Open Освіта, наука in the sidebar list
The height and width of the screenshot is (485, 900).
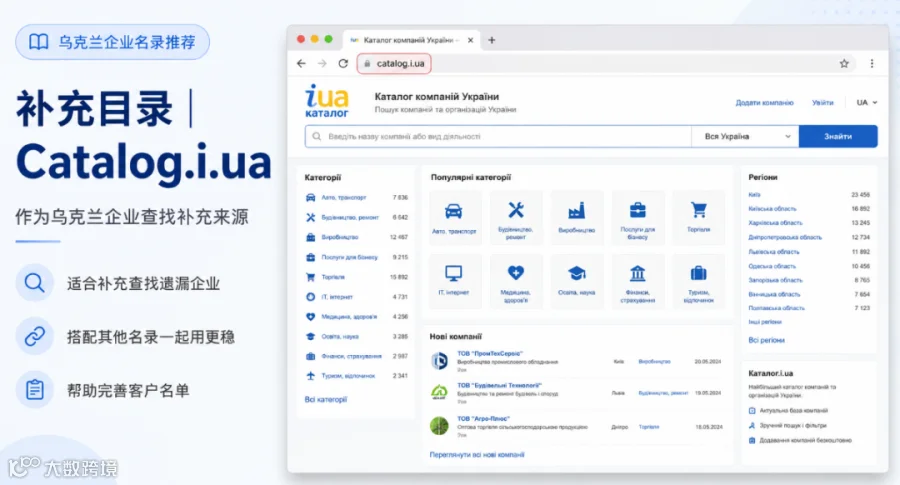coord(340,337)
